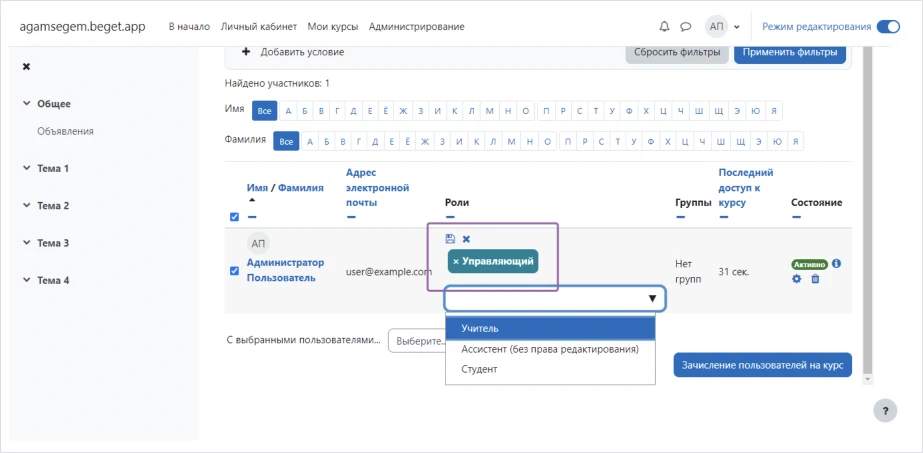Viewport: 923px width, 453px height.
Task: Click Зачисление пользователей на курс button
Action: [762, 365]
